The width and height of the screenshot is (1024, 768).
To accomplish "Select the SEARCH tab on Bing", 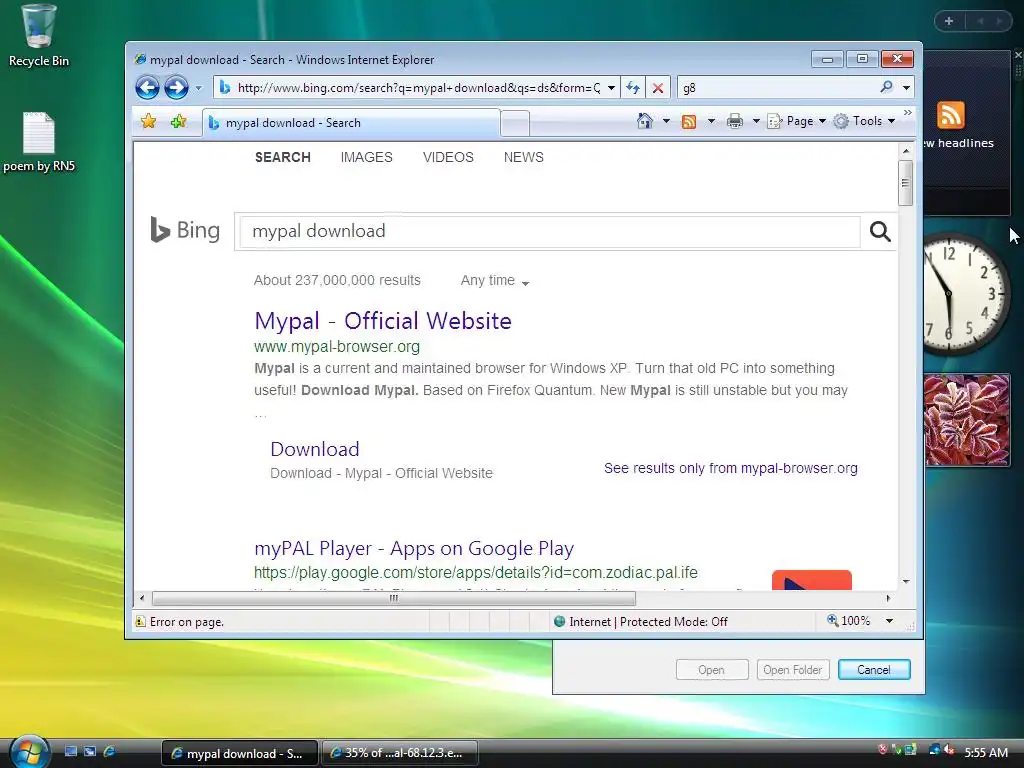I will click(283, 157).
